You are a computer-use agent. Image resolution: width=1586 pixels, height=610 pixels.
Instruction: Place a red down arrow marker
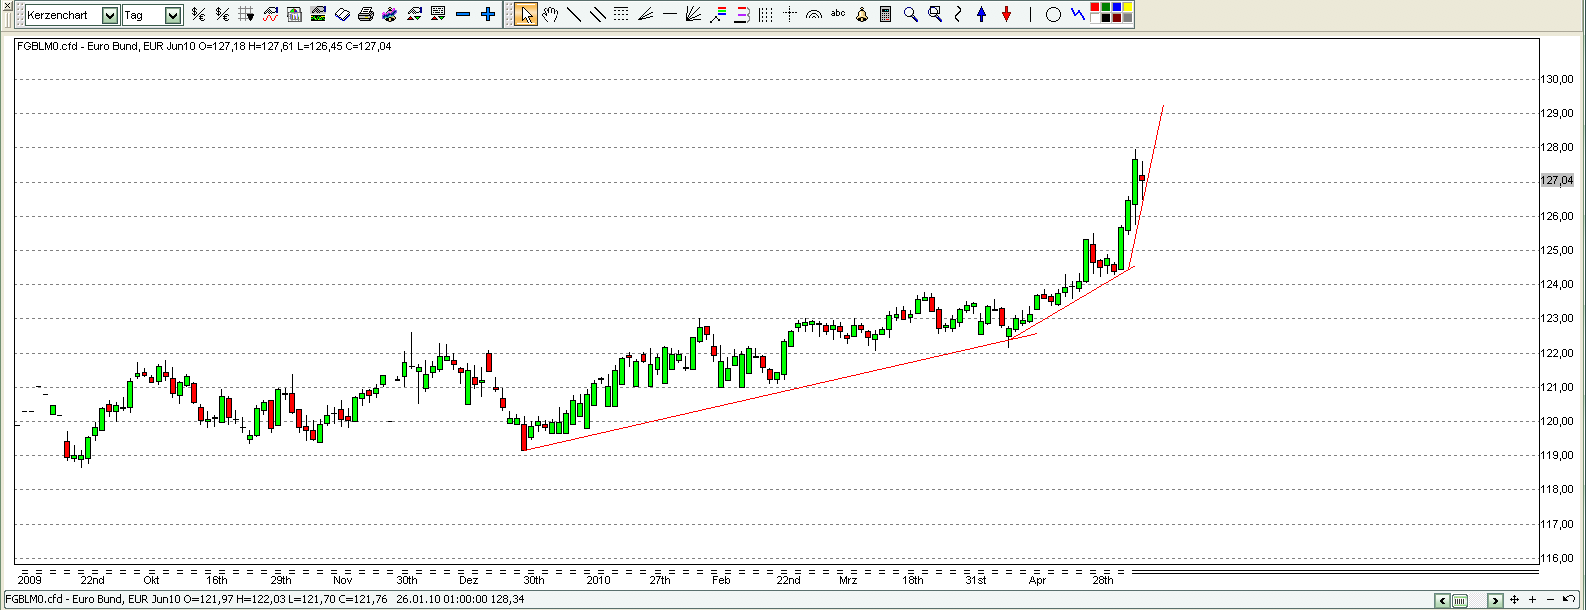[x=1006, y=14]
